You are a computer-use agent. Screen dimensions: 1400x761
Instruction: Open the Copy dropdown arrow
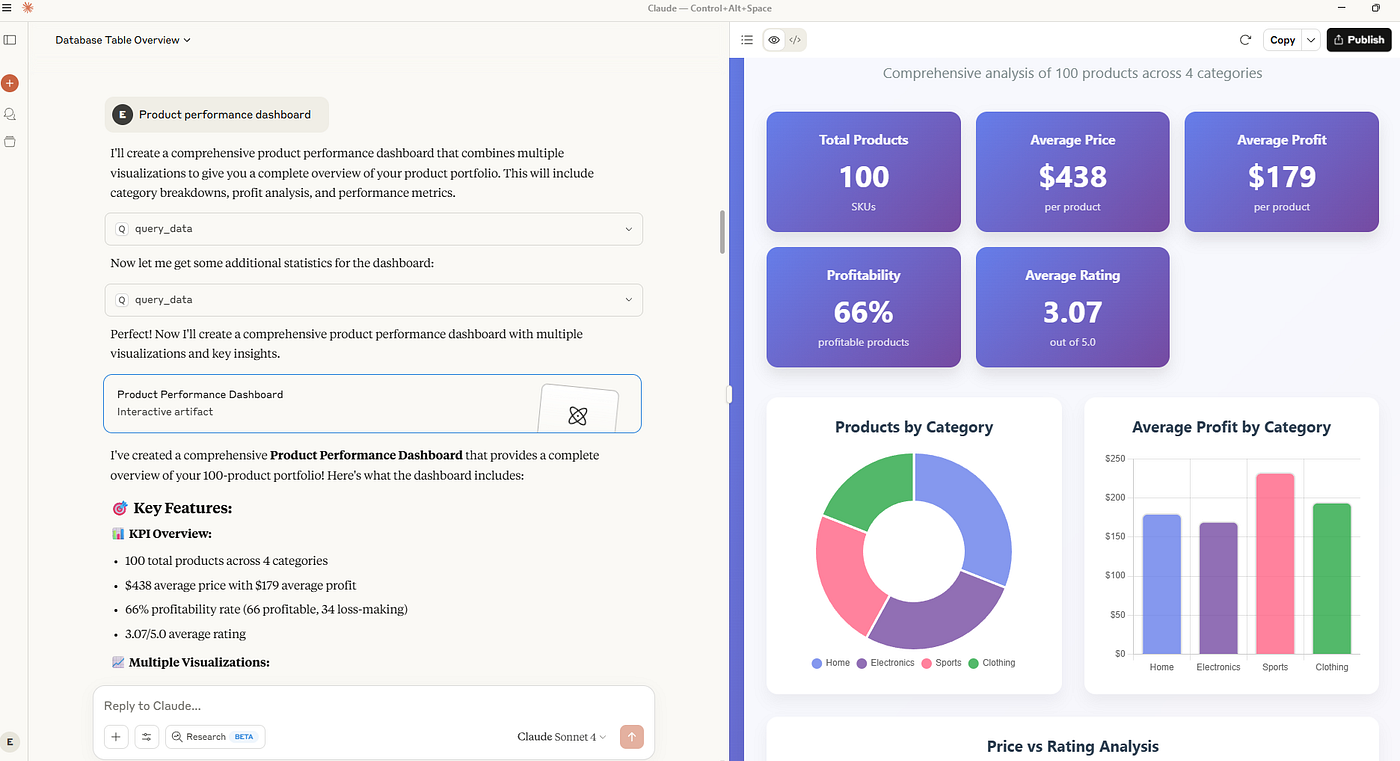tap(1311, 40)
